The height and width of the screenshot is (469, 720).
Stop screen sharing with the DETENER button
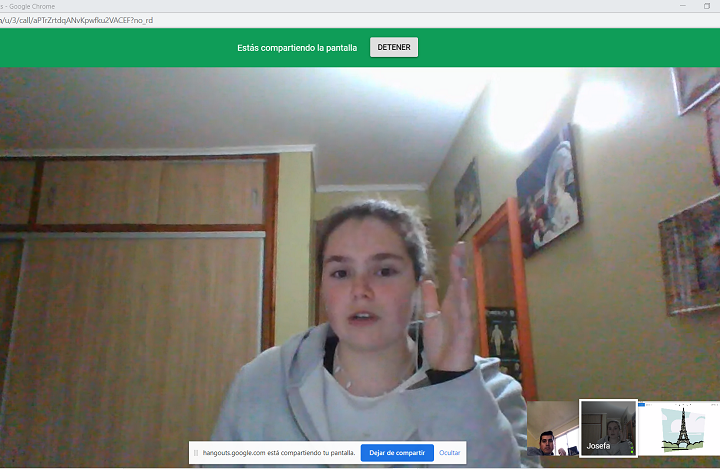[x=394, y=47]
